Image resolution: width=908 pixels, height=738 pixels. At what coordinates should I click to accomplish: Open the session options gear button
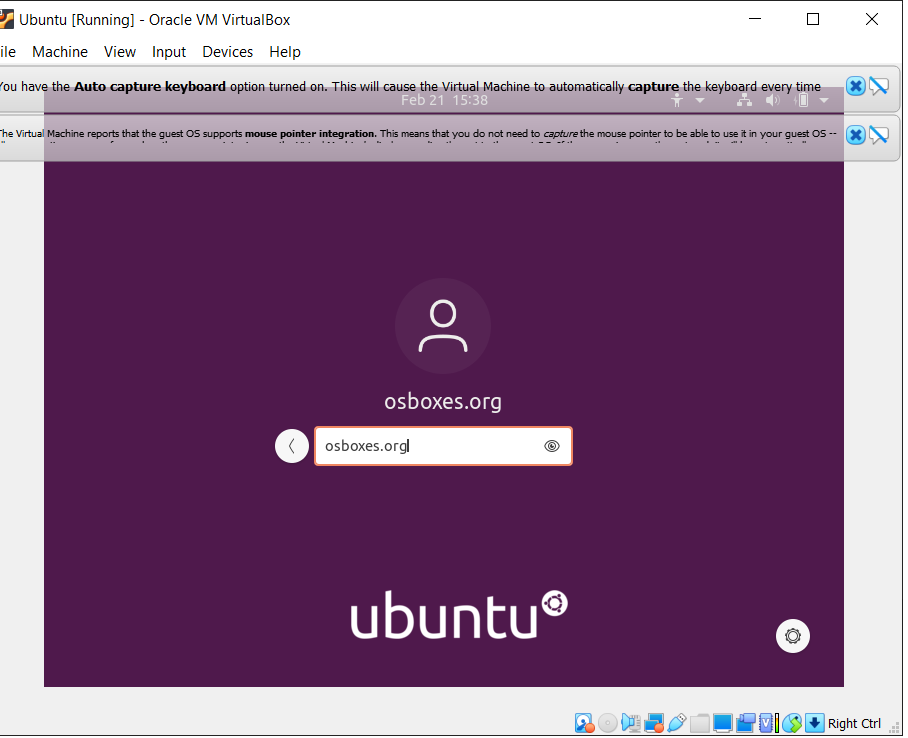tap(792, 636)
